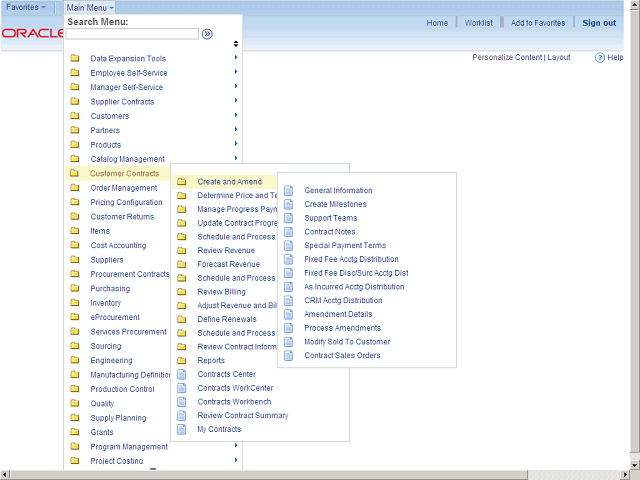
Task: Click the Sign out link
Action: [x=599, y=23]
